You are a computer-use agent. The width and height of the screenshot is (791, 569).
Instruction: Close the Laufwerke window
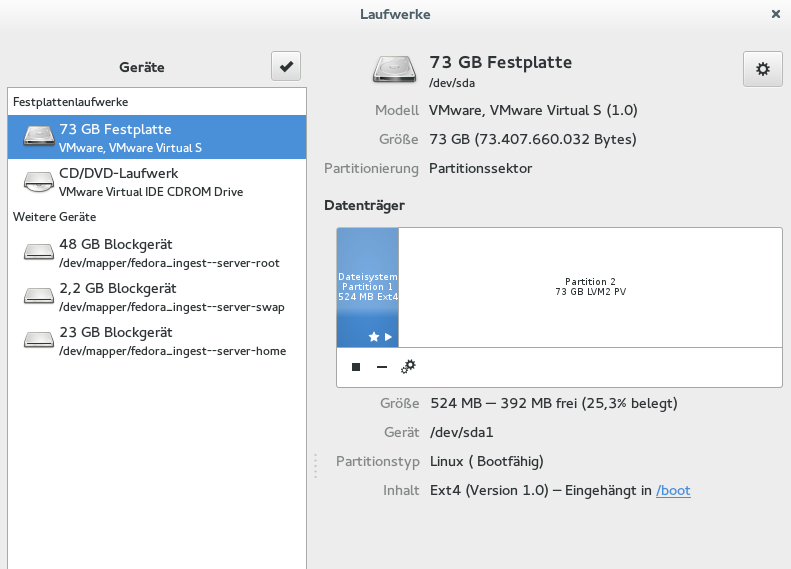tap(776, 15)
